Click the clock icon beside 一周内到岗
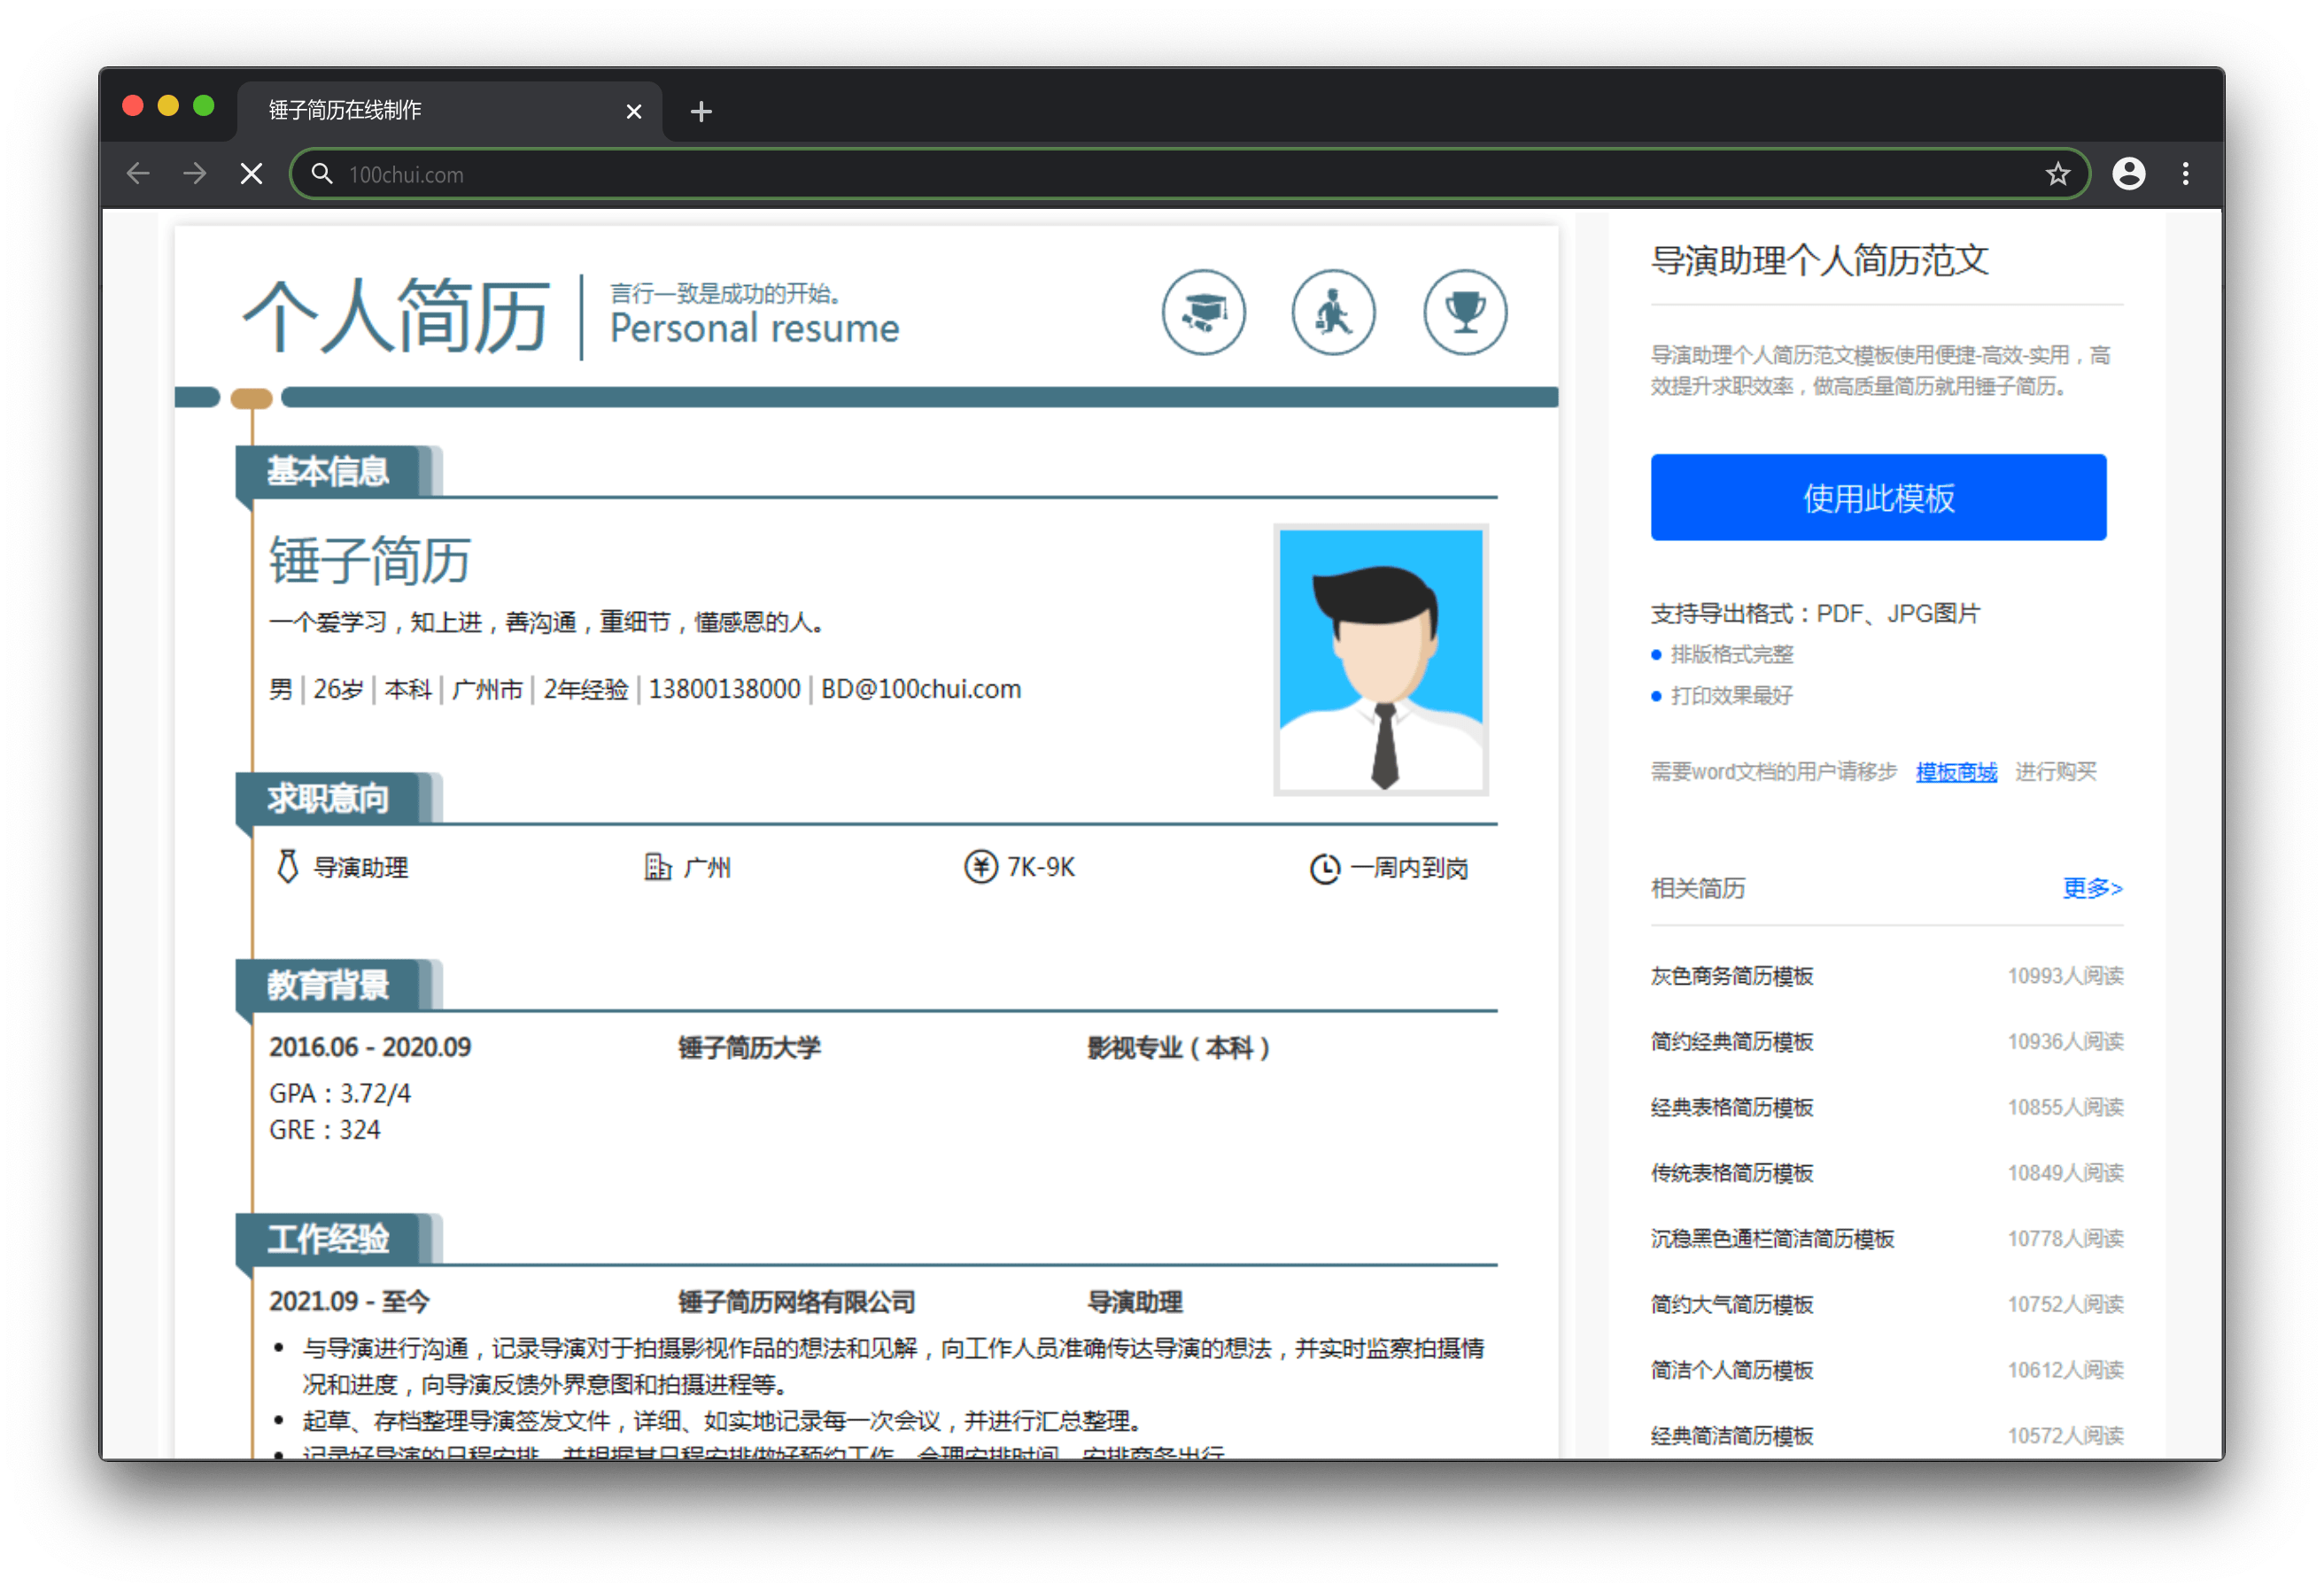 tap(1324, 868)
